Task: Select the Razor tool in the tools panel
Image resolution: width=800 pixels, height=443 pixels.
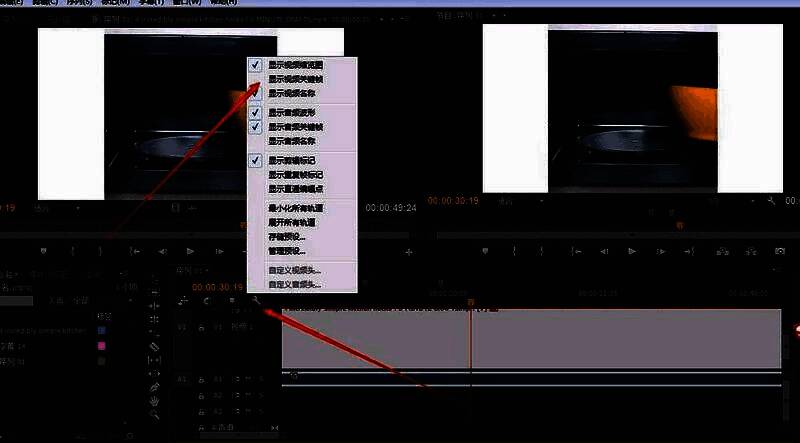Action: [x=154, y=346]
